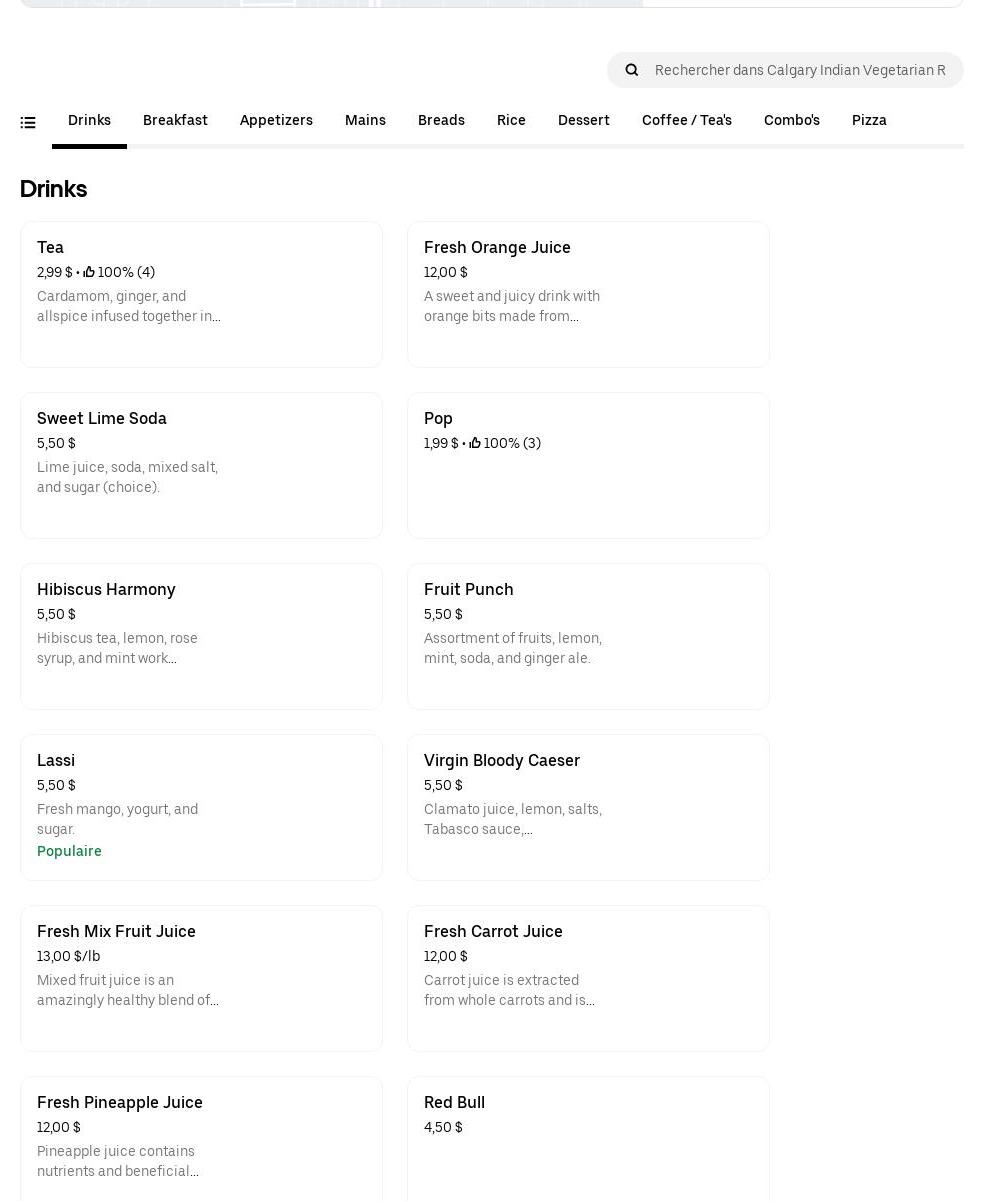The height and width of the screenshot is (1201, 984).
Task: Pick the Virgin Bloody Caeser drink
Action: point(588,807)
